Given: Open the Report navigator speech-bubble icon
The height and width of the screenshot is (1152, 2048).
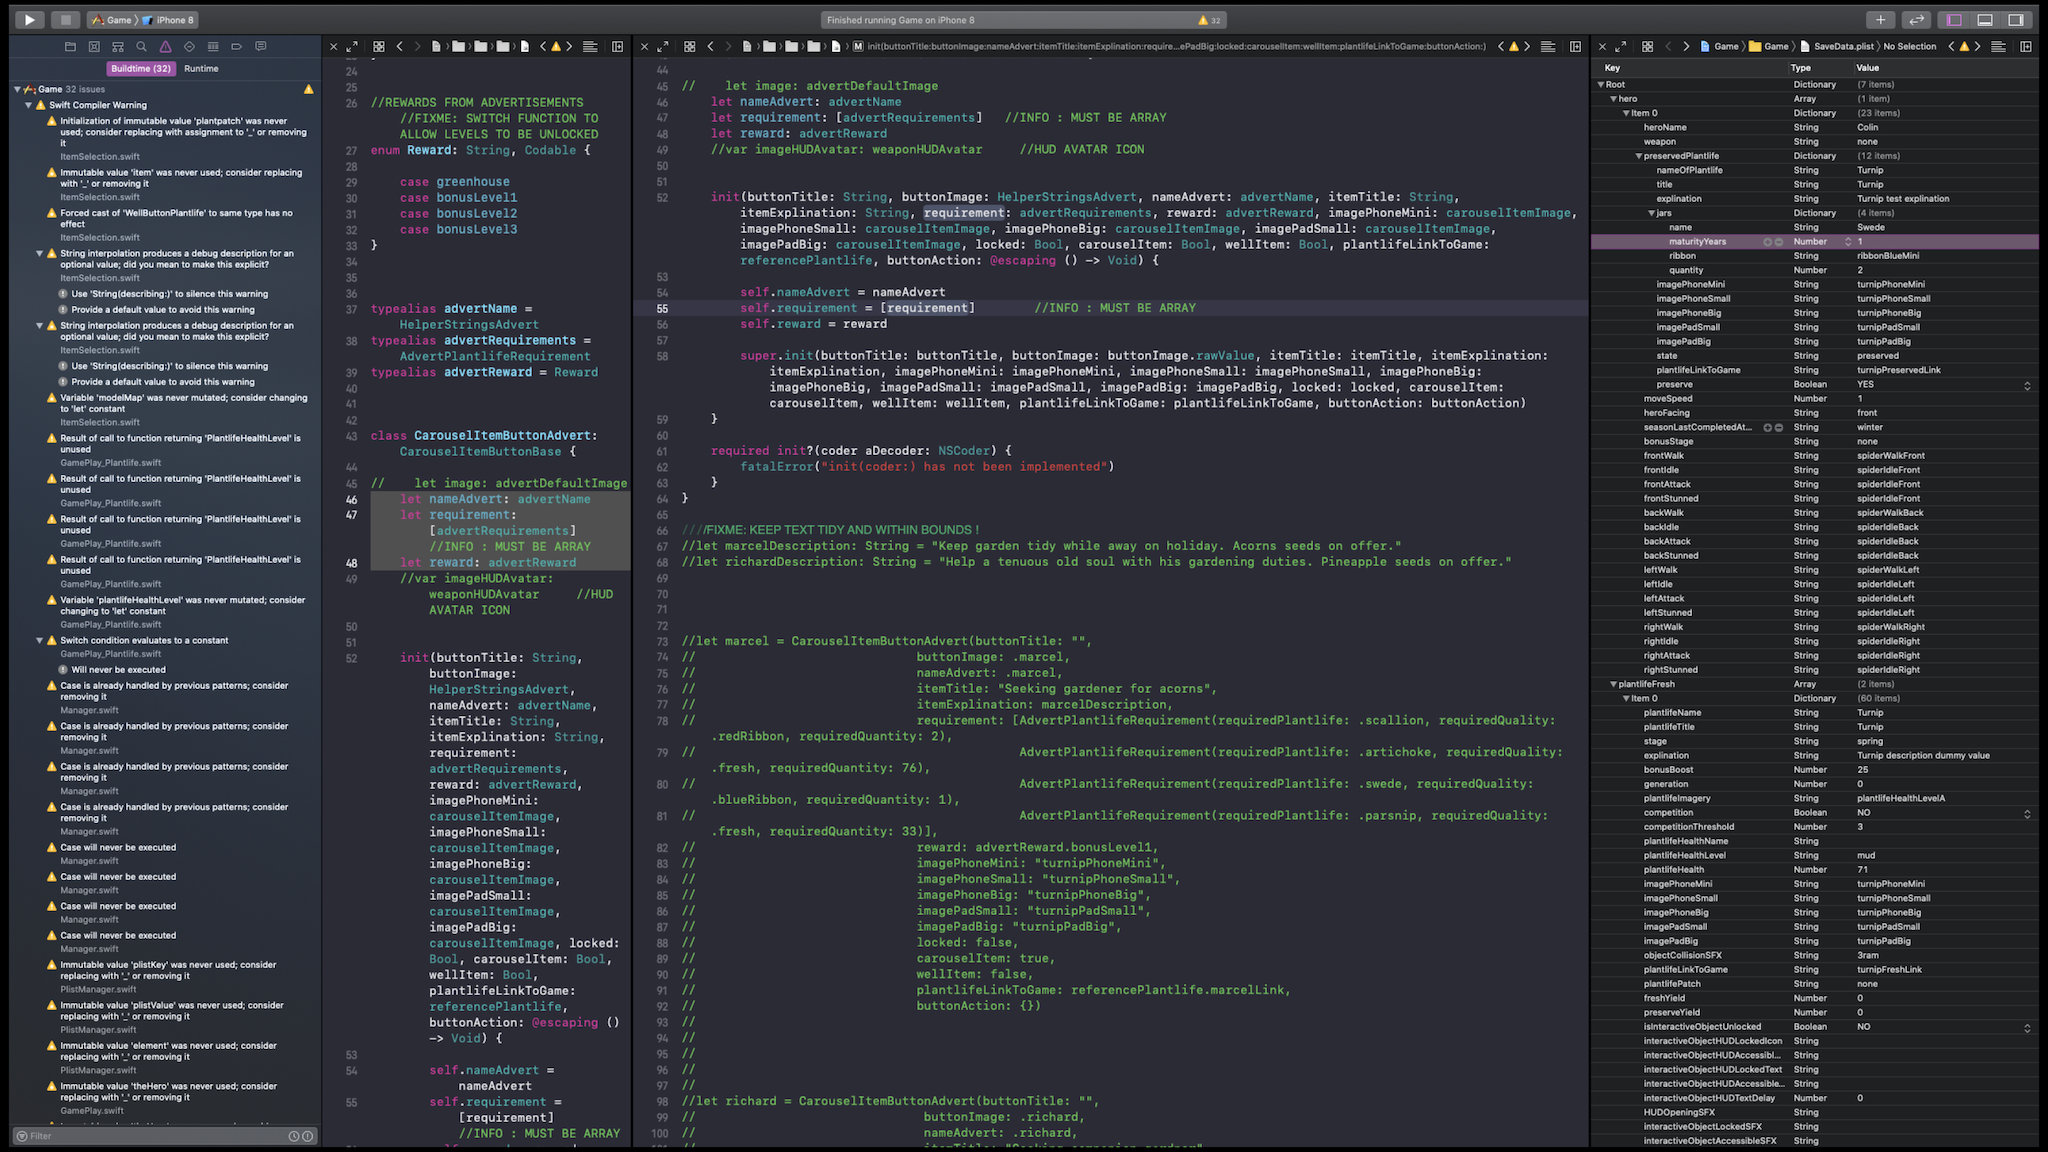Looking at the screenshot, I should (x=261, y=46).
